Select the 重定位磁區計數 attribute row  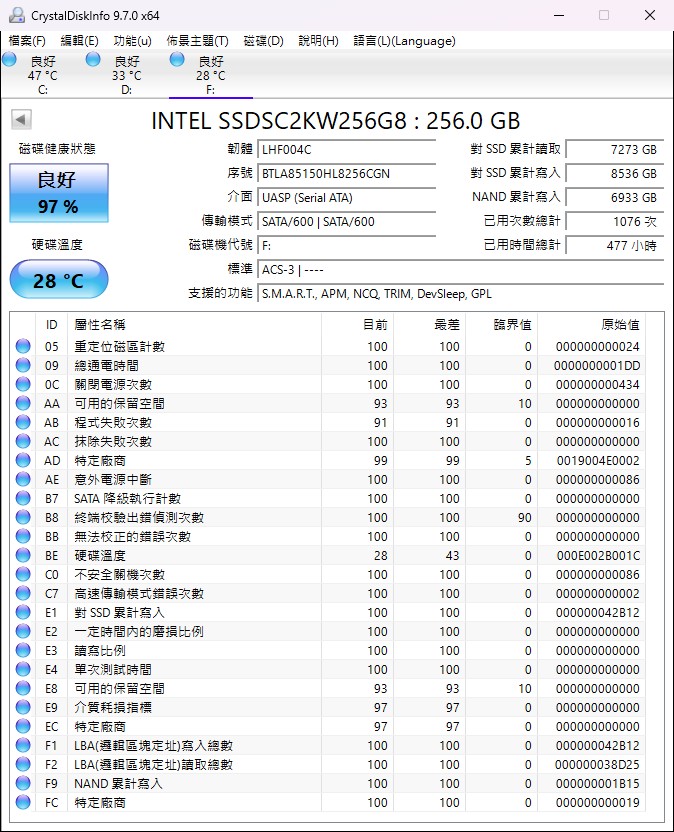coord(327,346)
